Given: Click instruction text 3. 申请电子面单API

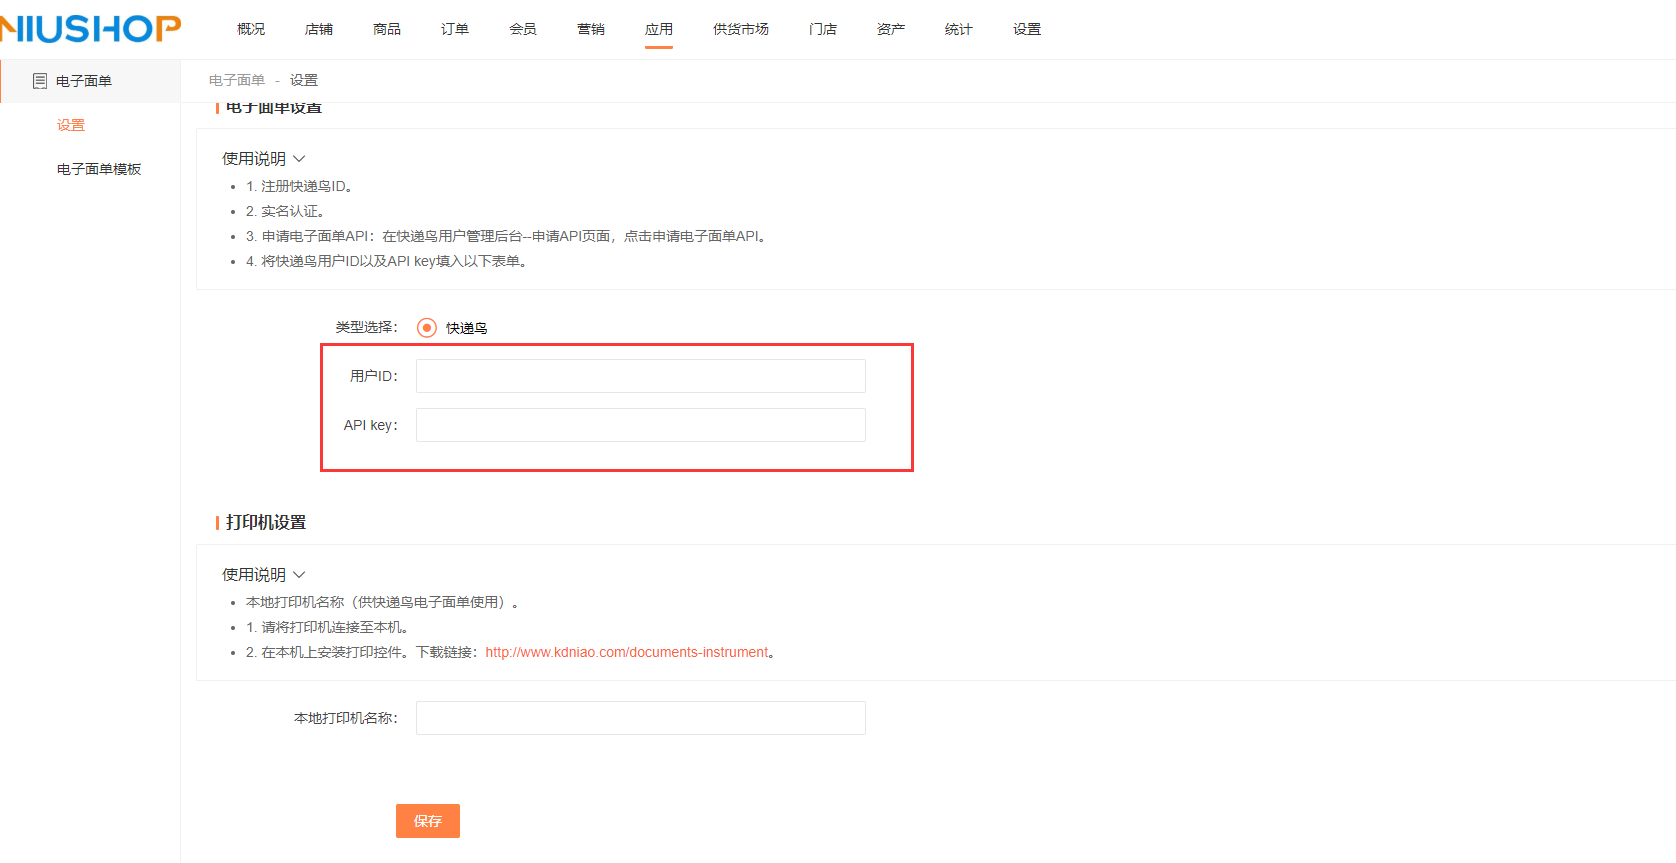Looking at the screenshot, I should [506, 237].
